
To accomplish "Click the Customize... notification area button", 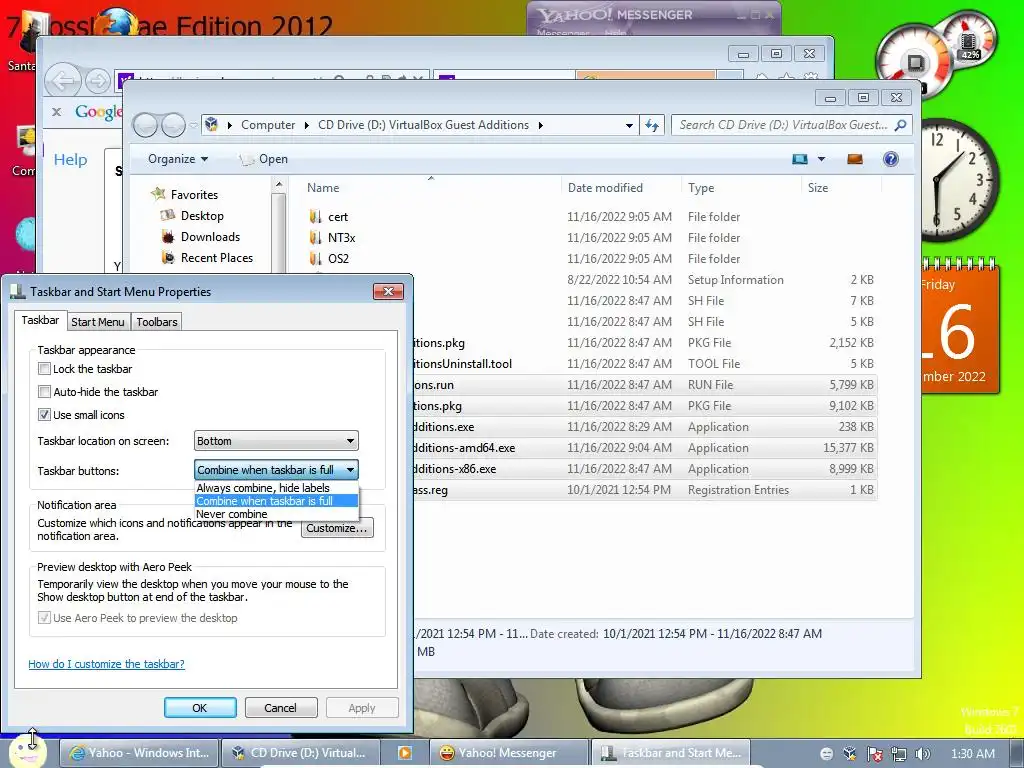I will coord(337,528).
